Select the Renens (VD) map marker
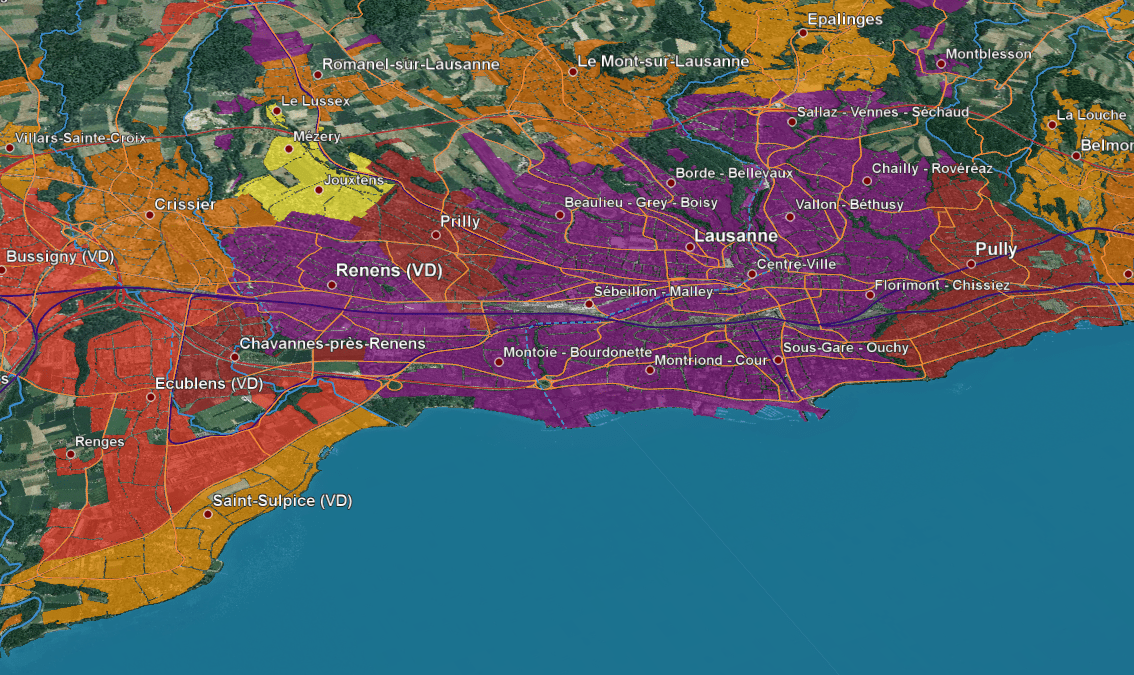 pos(330,287)
